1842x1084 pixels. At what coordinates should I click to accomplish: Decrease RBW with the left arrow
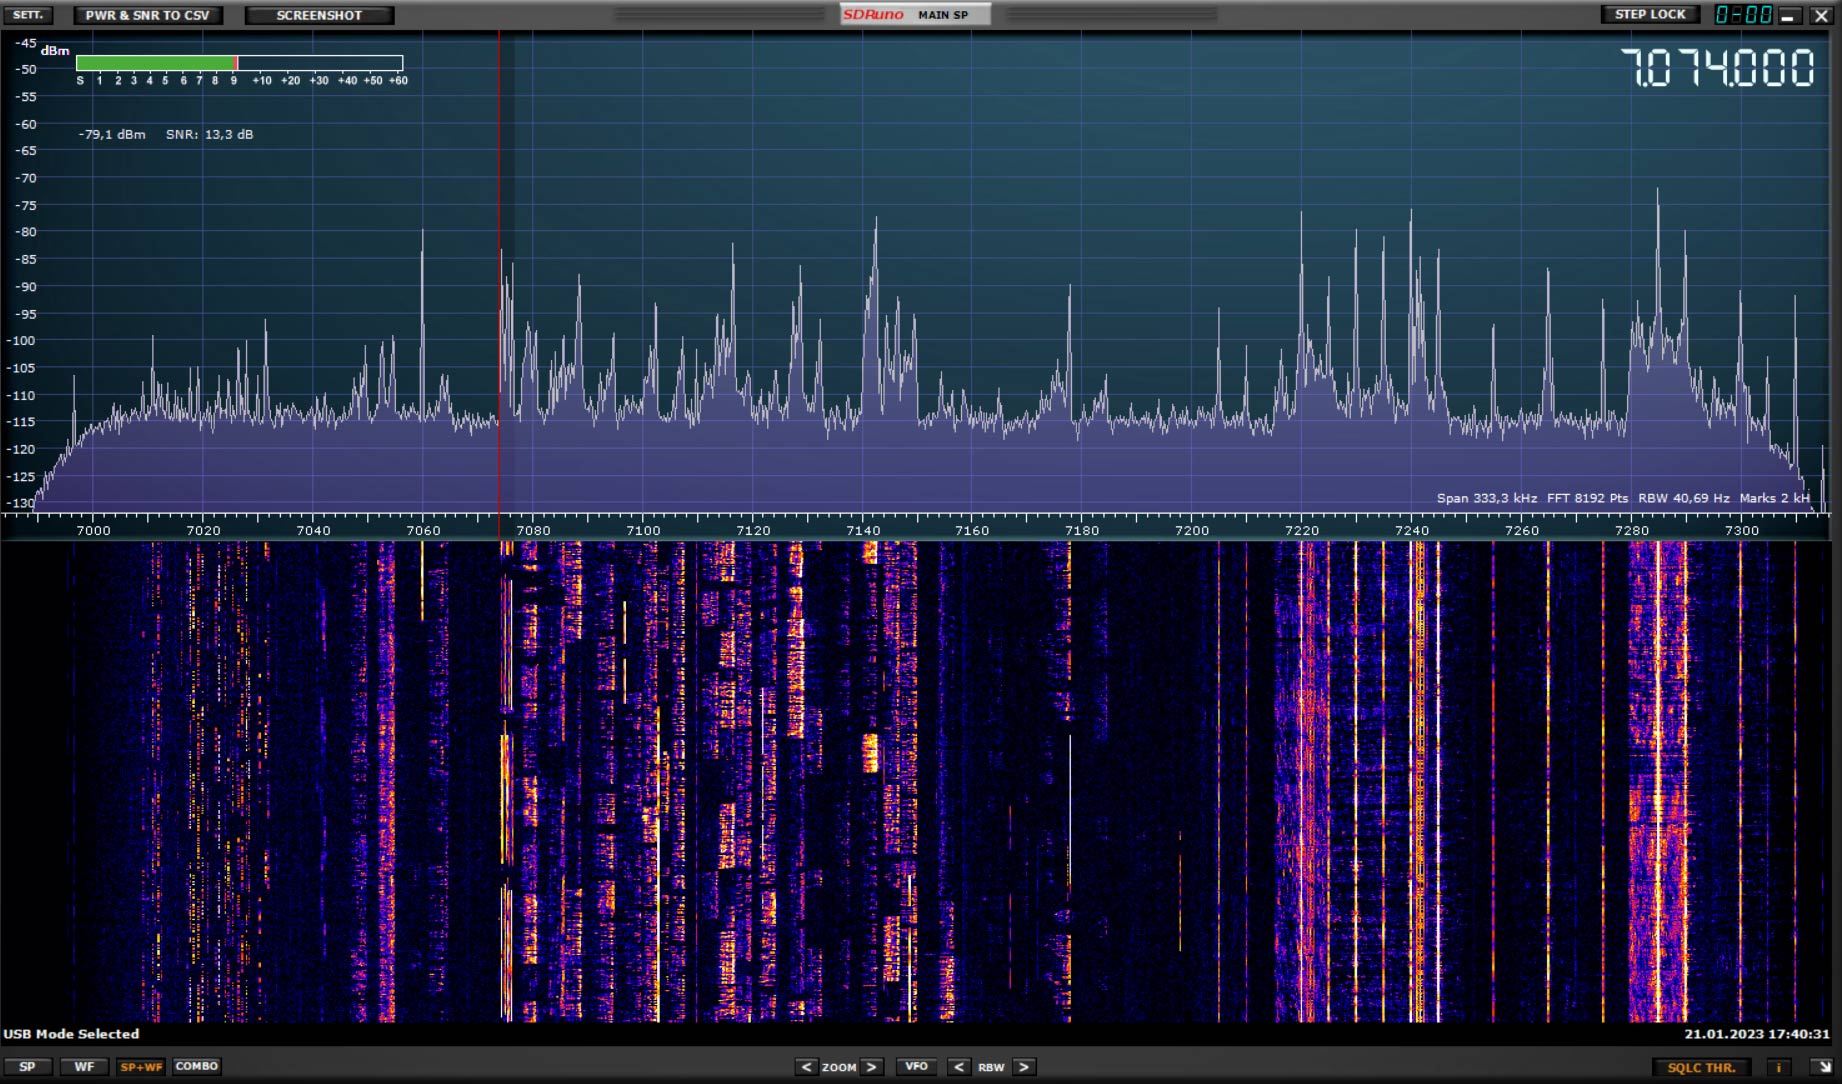958,1067
